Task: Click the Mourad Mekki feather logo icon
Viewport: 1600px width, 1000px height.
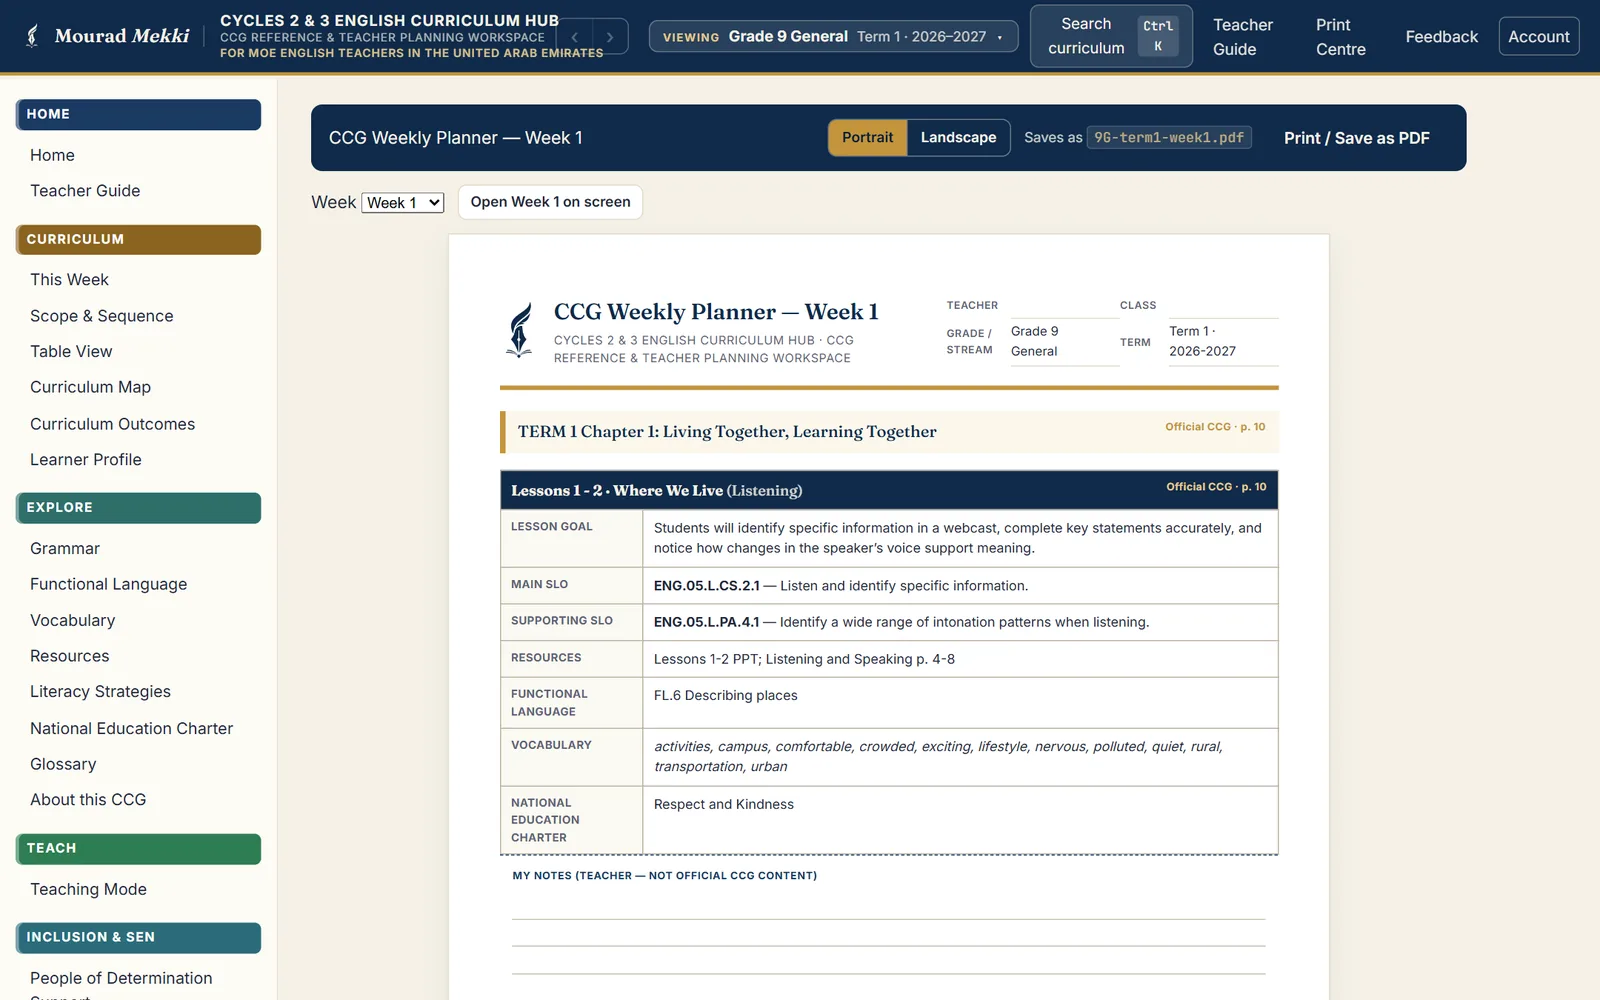Action: [x=33, y=36]
